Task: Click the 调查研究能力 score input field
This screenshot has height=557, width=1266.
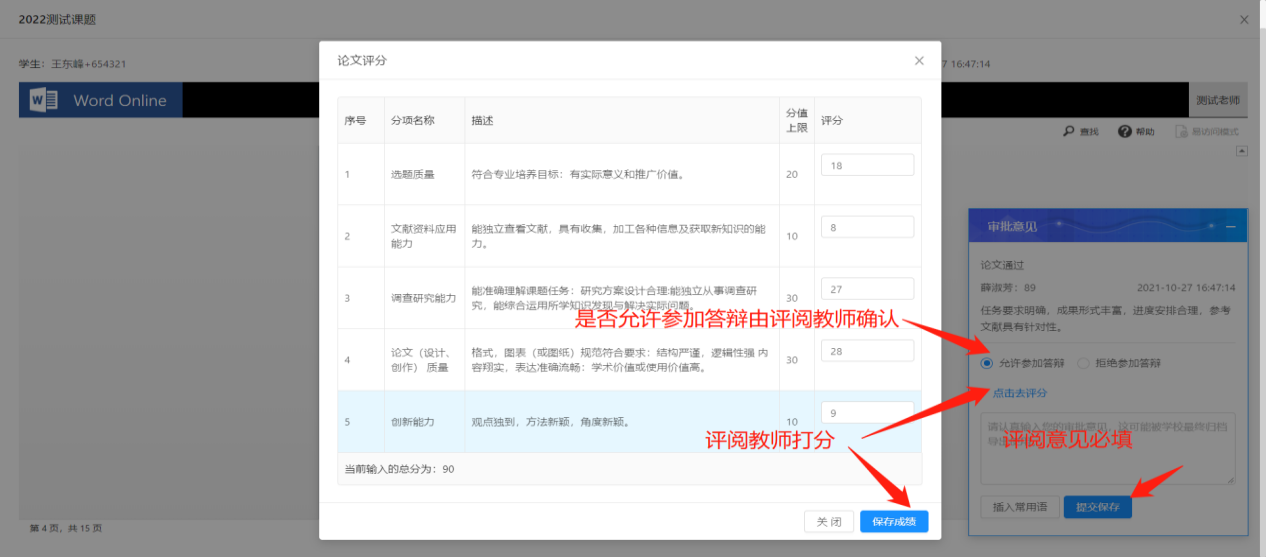Action: (867, 289)
